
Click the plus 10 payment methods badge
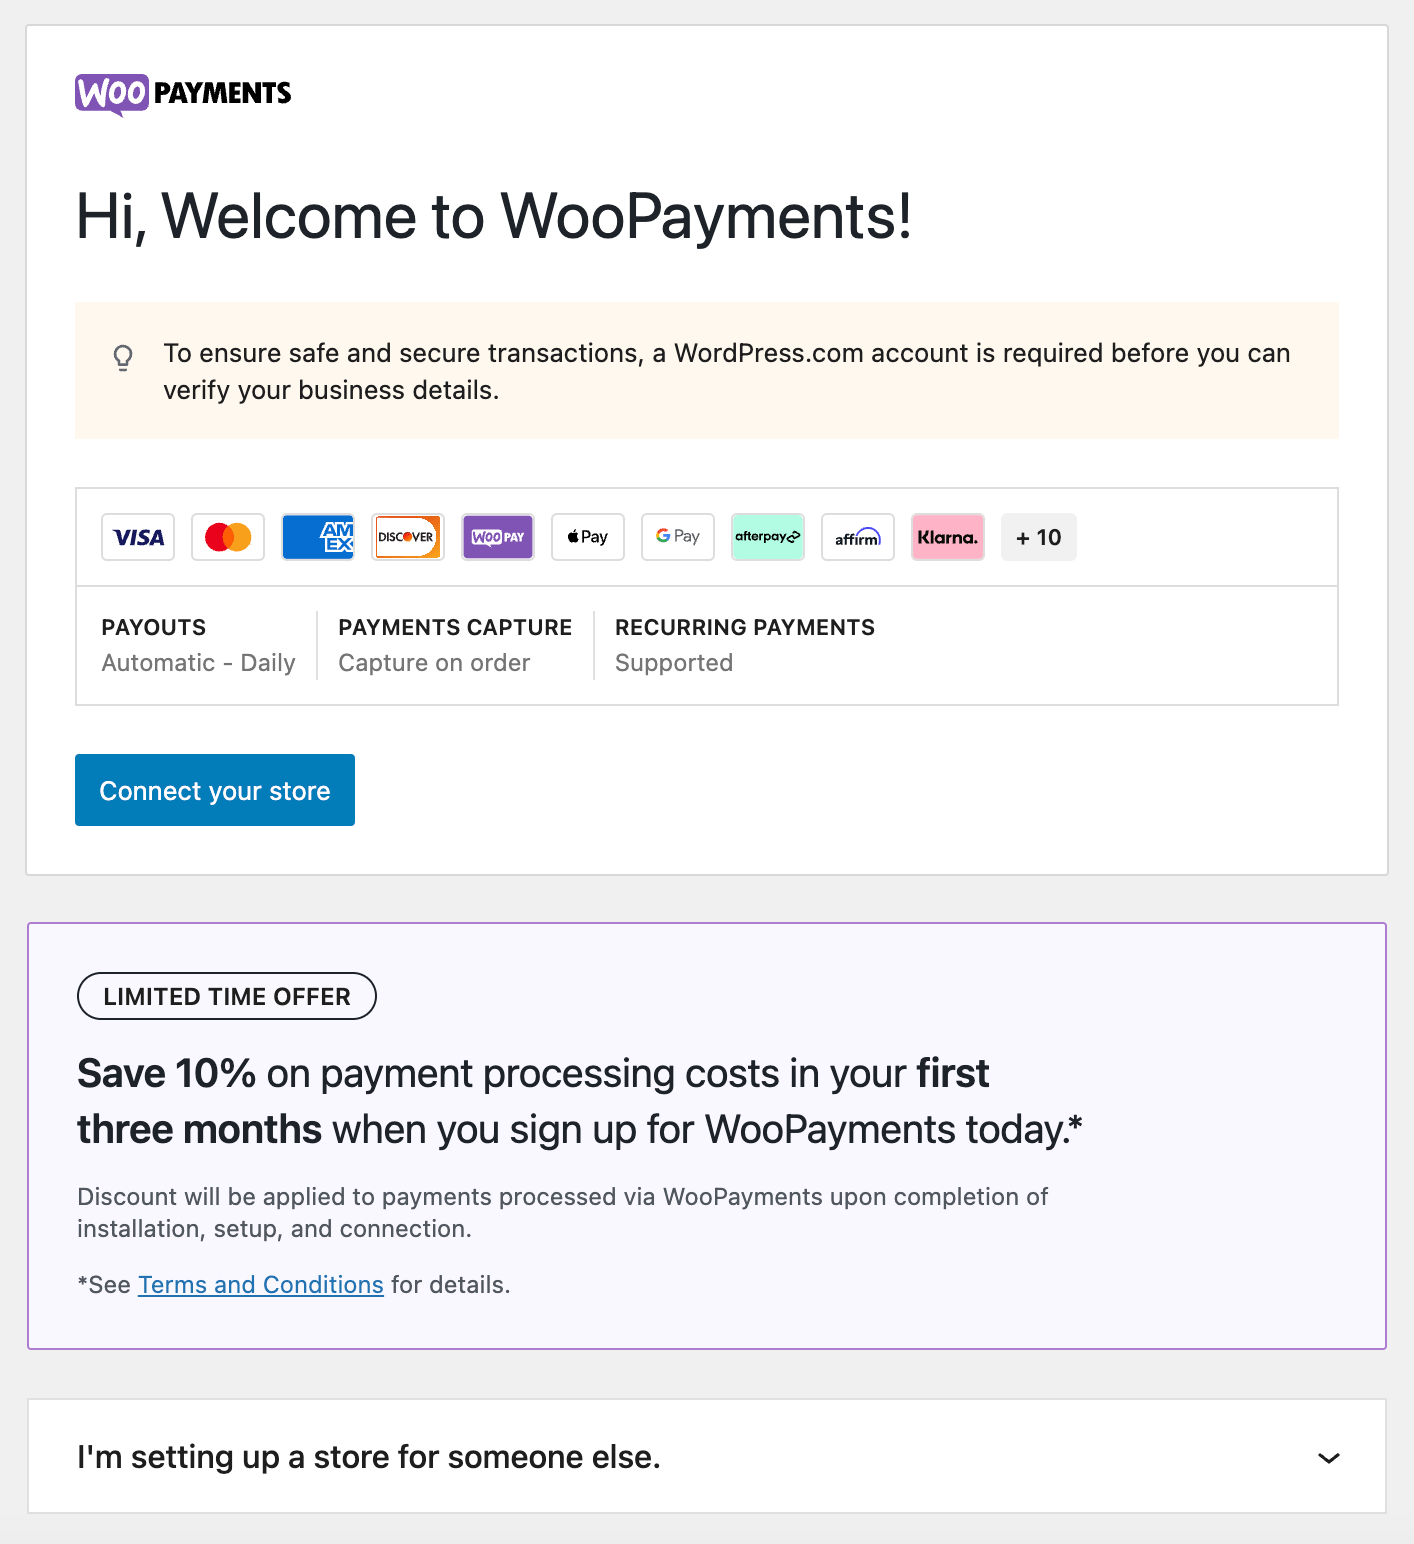(1038, 537)
